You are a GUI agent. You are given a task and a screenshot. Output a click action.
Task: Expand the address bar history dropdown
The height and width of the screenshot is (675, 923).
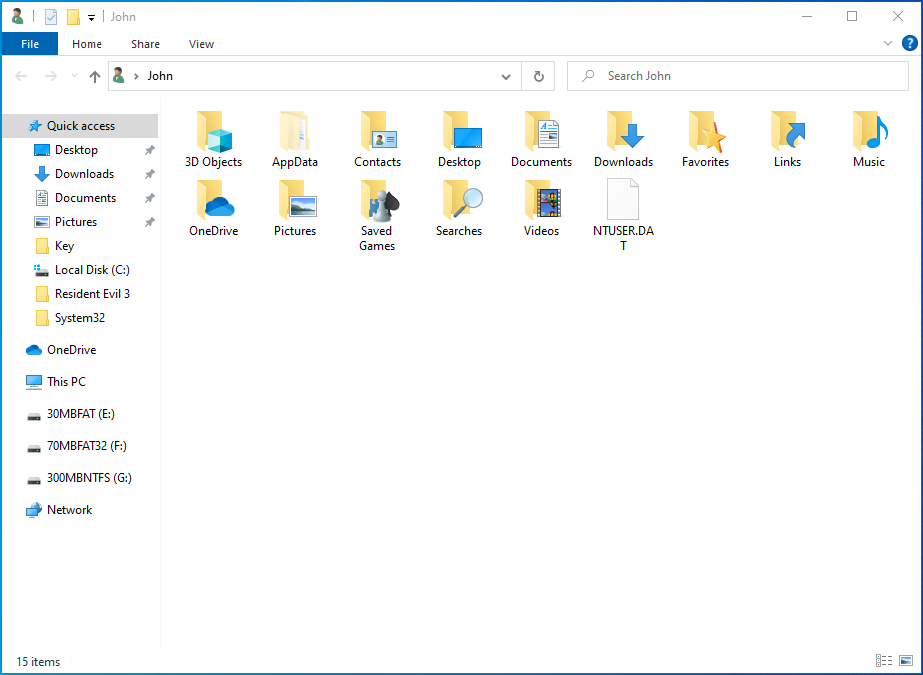[506, 77]
